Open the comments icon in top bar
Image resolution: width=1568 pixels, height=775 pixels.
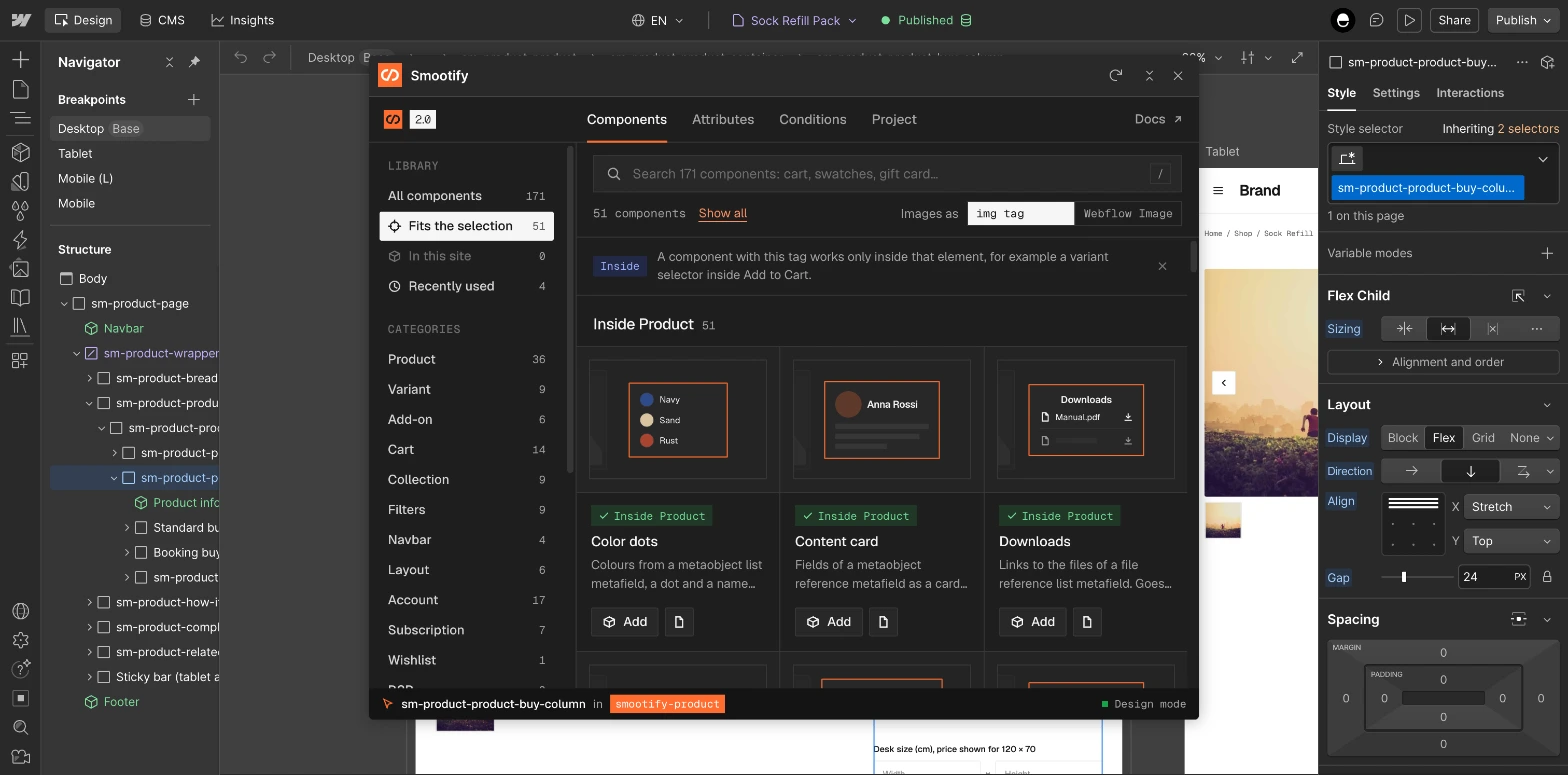[1376, 20]
